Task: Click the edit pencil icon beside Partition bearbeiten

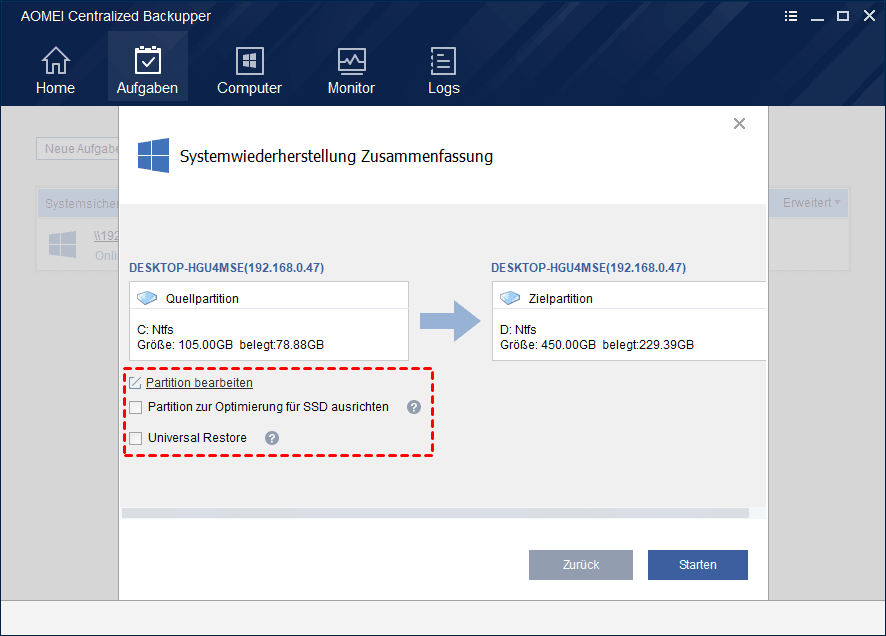Action: point(135,383)
